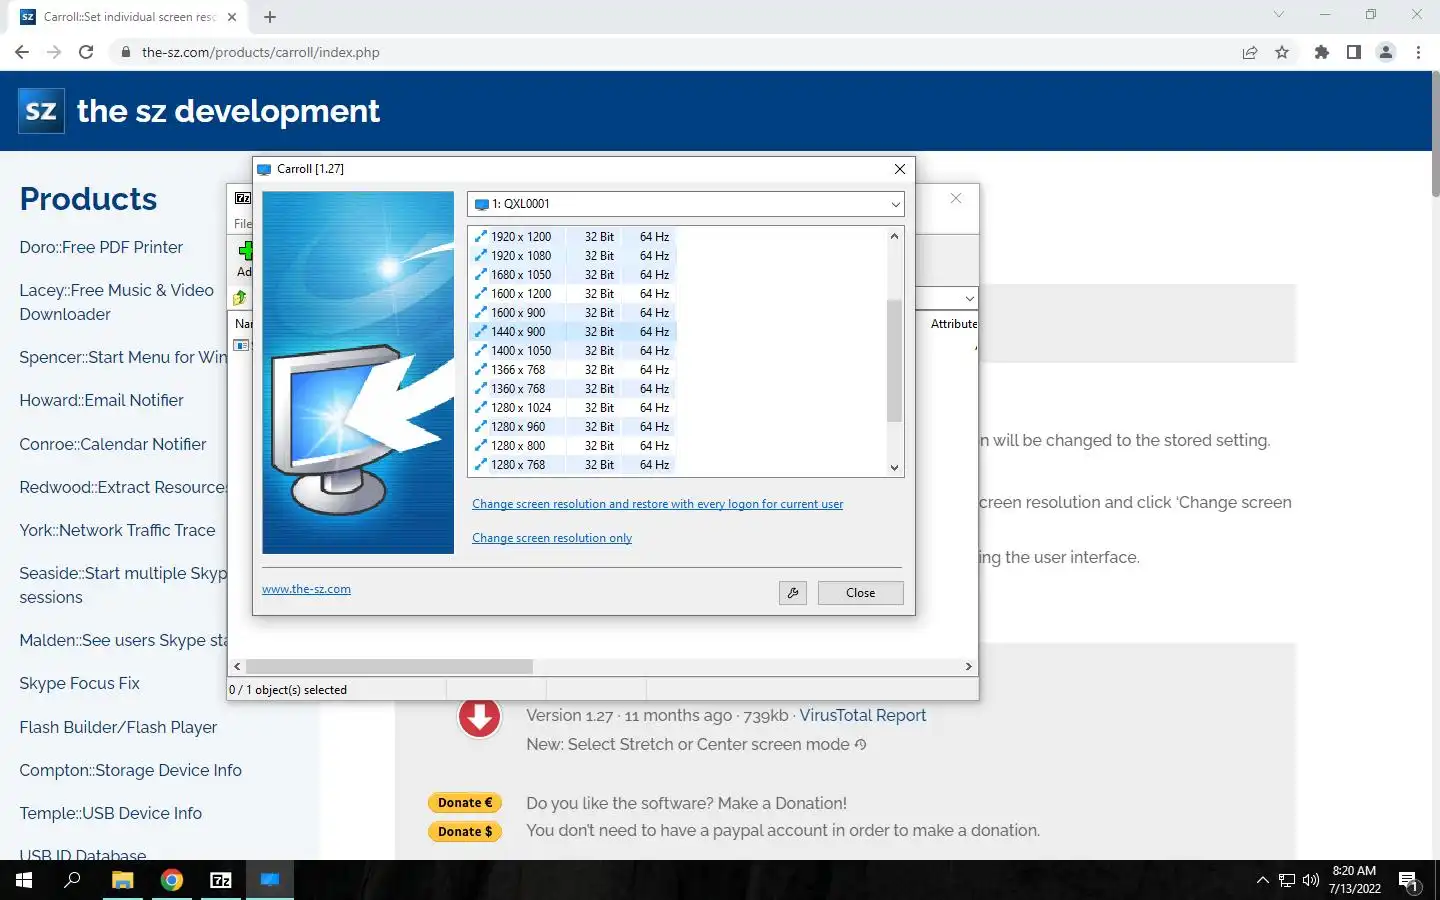Select the 1366 x 768 resolution row
Image resolution: width=1440 pixels, height=900 pixels.
[574, 370]
